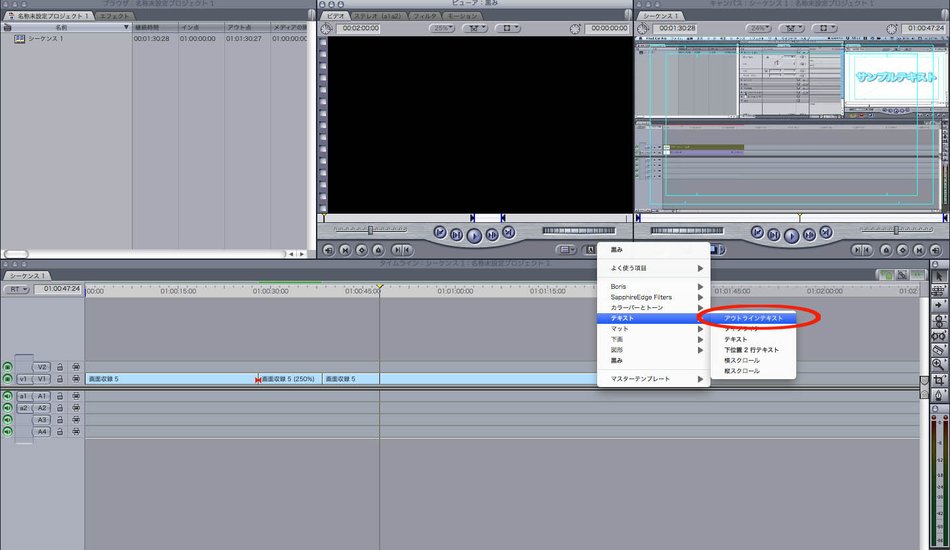Open the RT pop-up menu in timeline
The image size is (950, 550).
click(16, 289)
